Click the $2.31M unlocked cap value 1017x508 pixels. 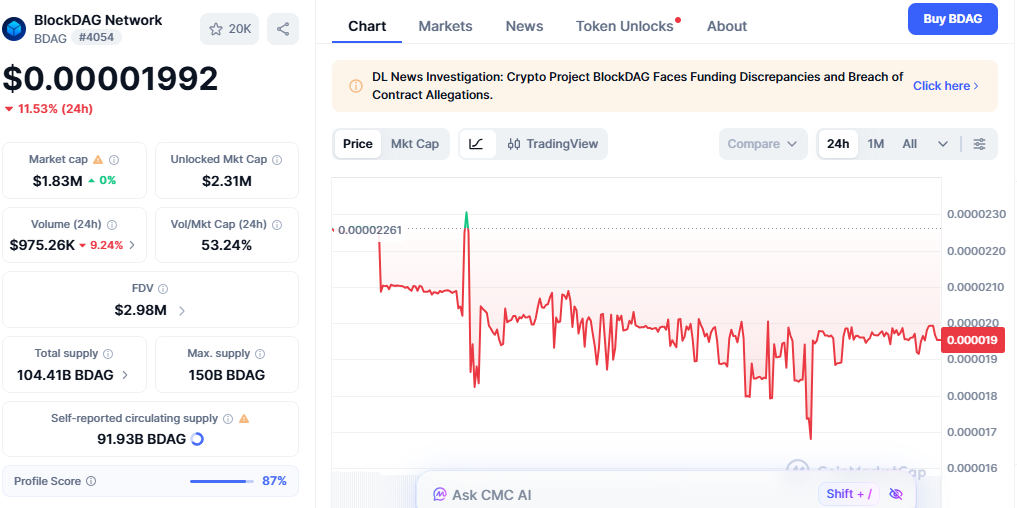click(227, 181)
